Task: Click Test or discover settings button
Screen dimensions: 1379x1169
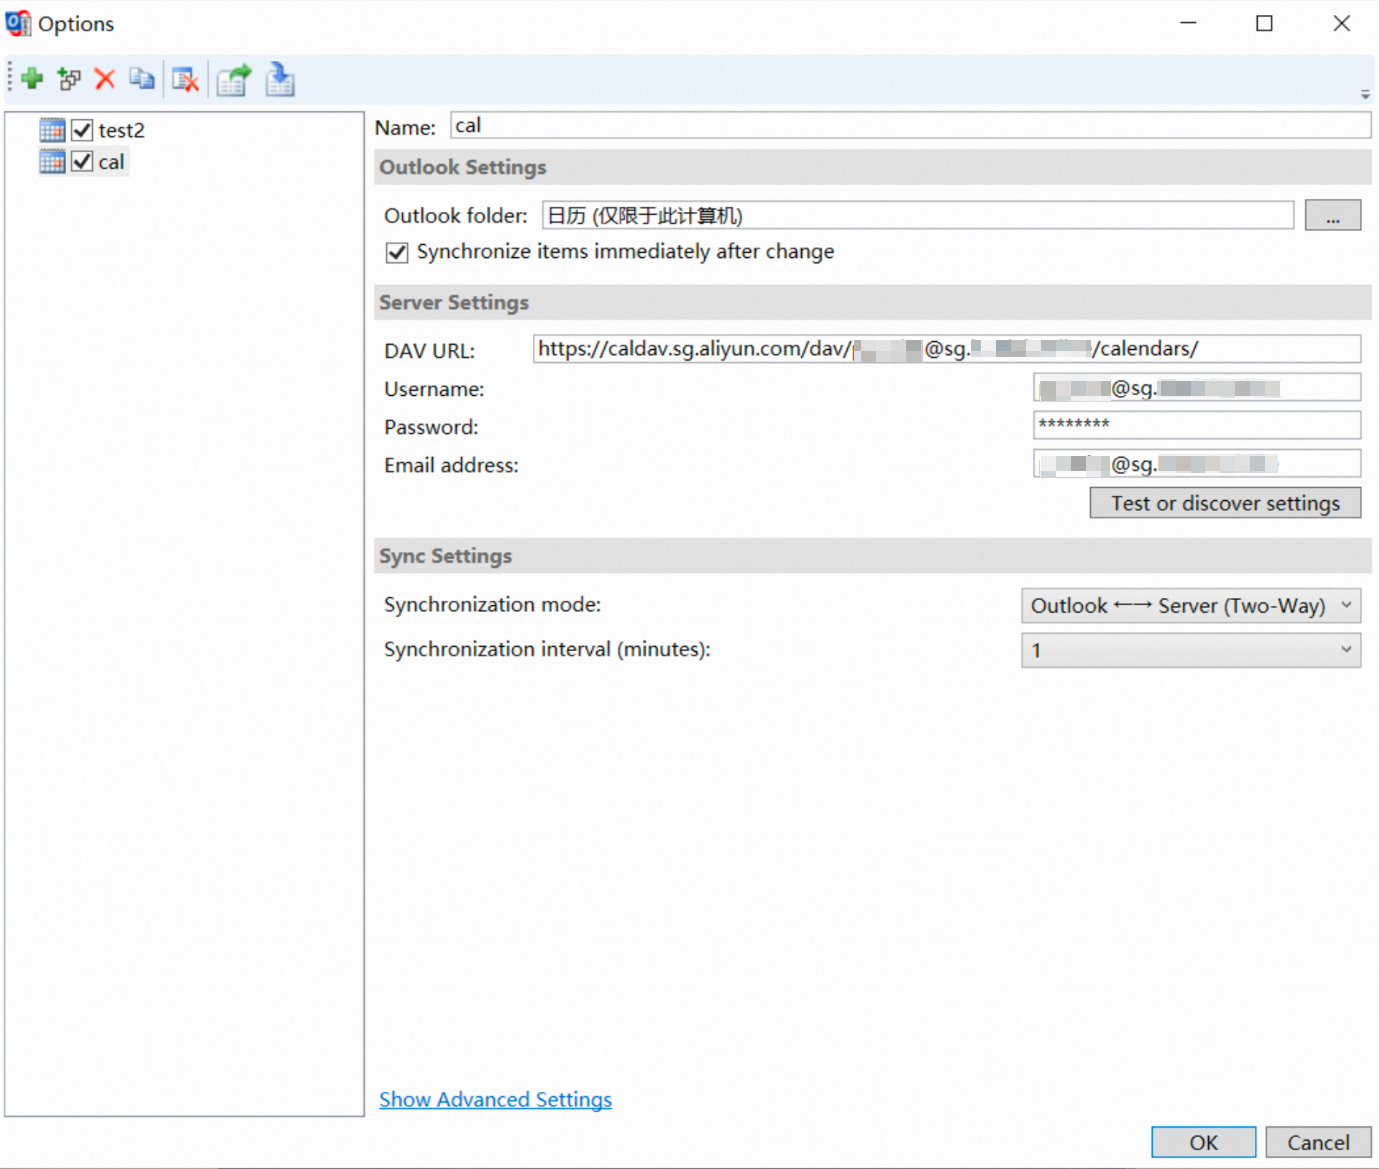Action: 1225,503
